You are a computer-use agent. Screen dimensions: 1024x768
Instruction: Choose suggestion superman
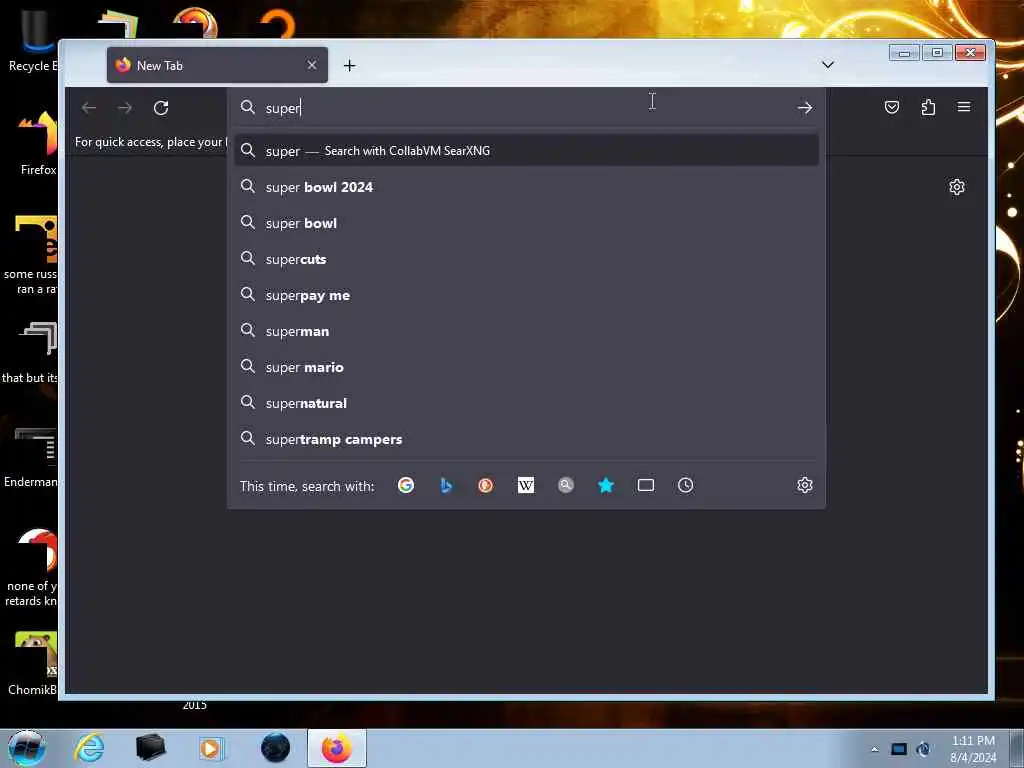pyautogui.click(x=526, y=331)
